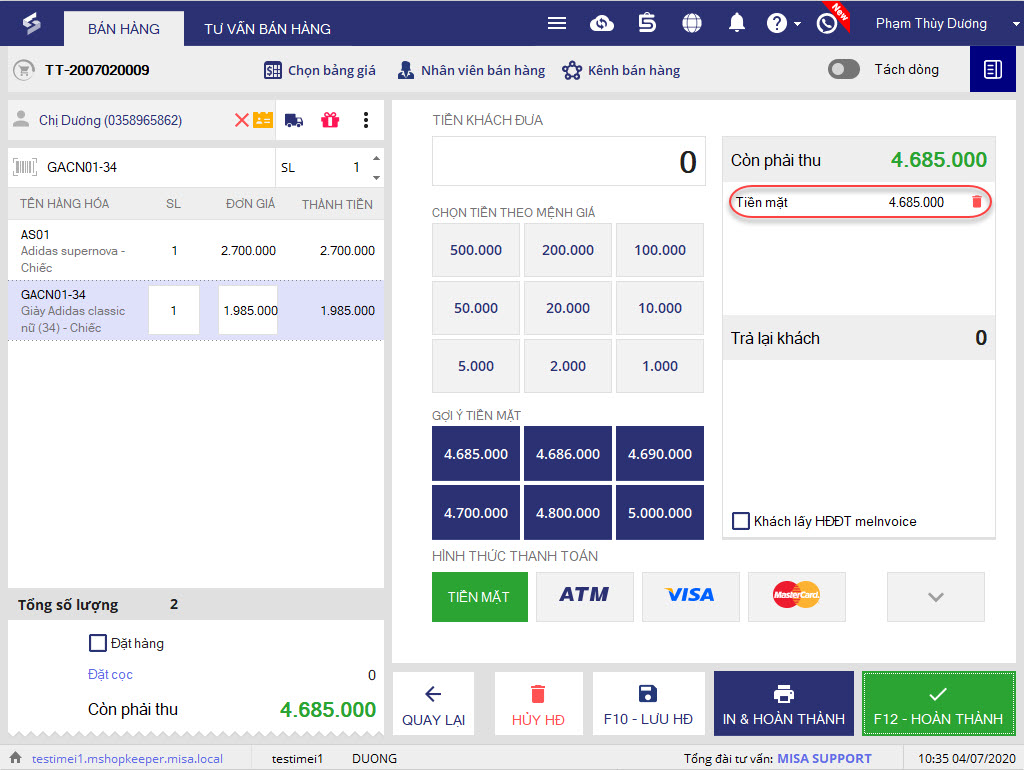Decrease the SL quantity stepper
Viewport: 1024px width, 770px height.
click(376, 178)
